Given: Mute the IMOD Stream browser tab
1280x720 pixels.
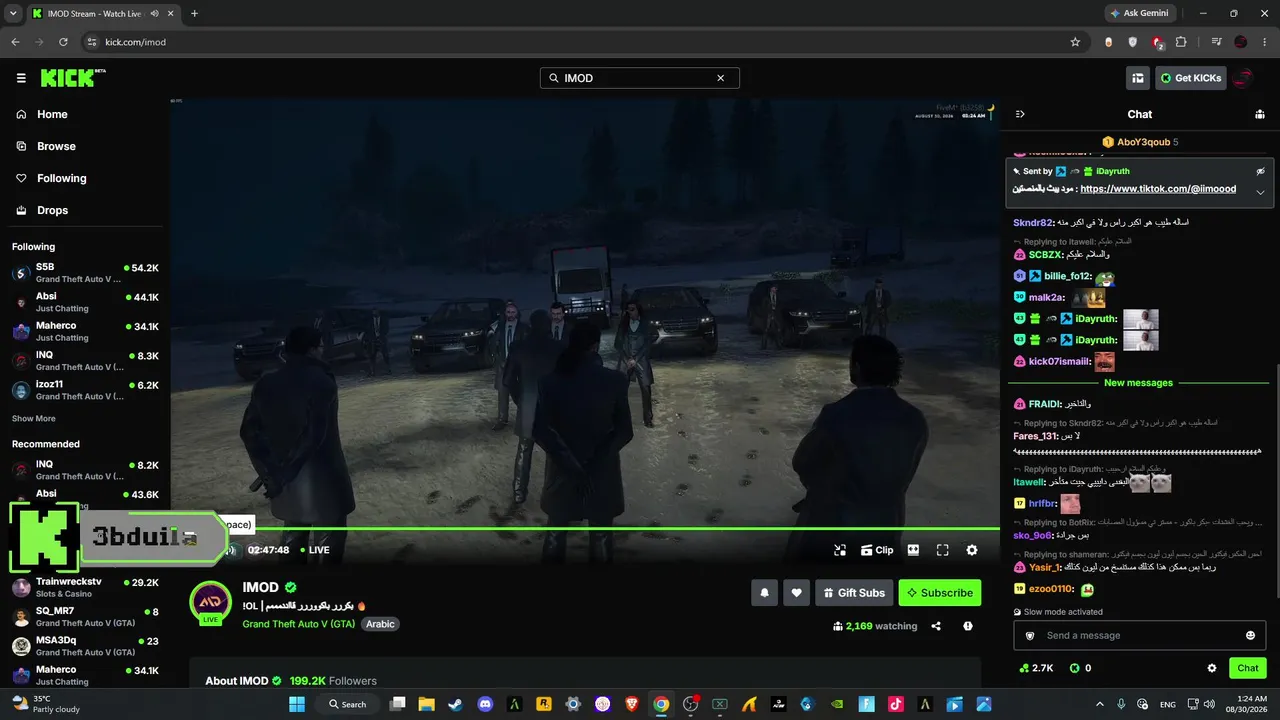Looking at the screenshot, I should [155, 13].
